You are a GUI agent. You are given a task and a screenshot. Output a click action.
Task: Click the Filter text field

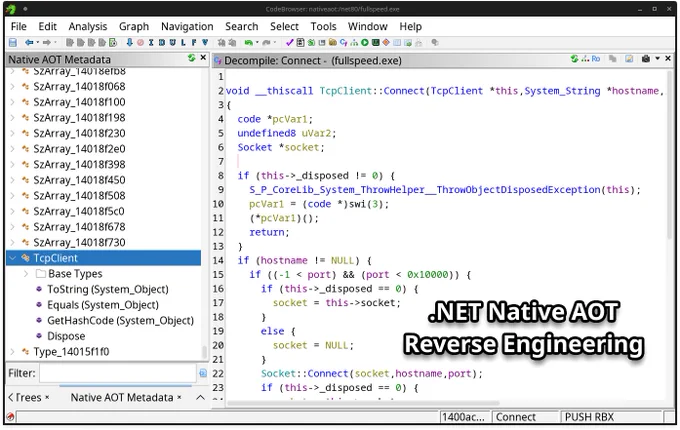118,373
